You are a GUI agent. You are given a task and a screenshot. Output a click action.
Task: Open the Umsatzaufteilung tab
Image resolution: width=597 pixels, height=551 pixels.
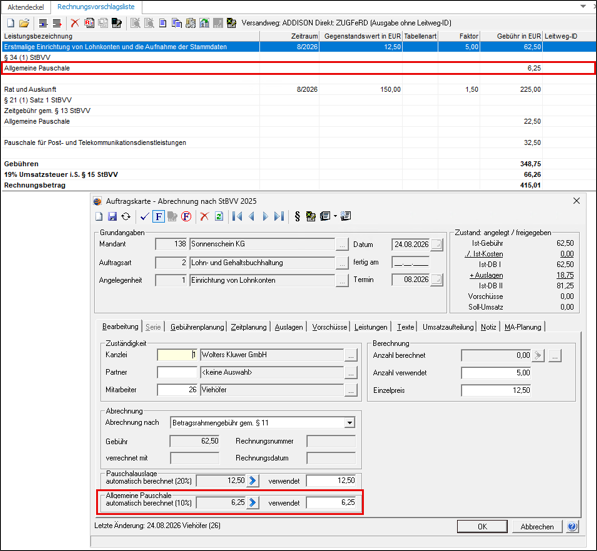tap(448, 327)
